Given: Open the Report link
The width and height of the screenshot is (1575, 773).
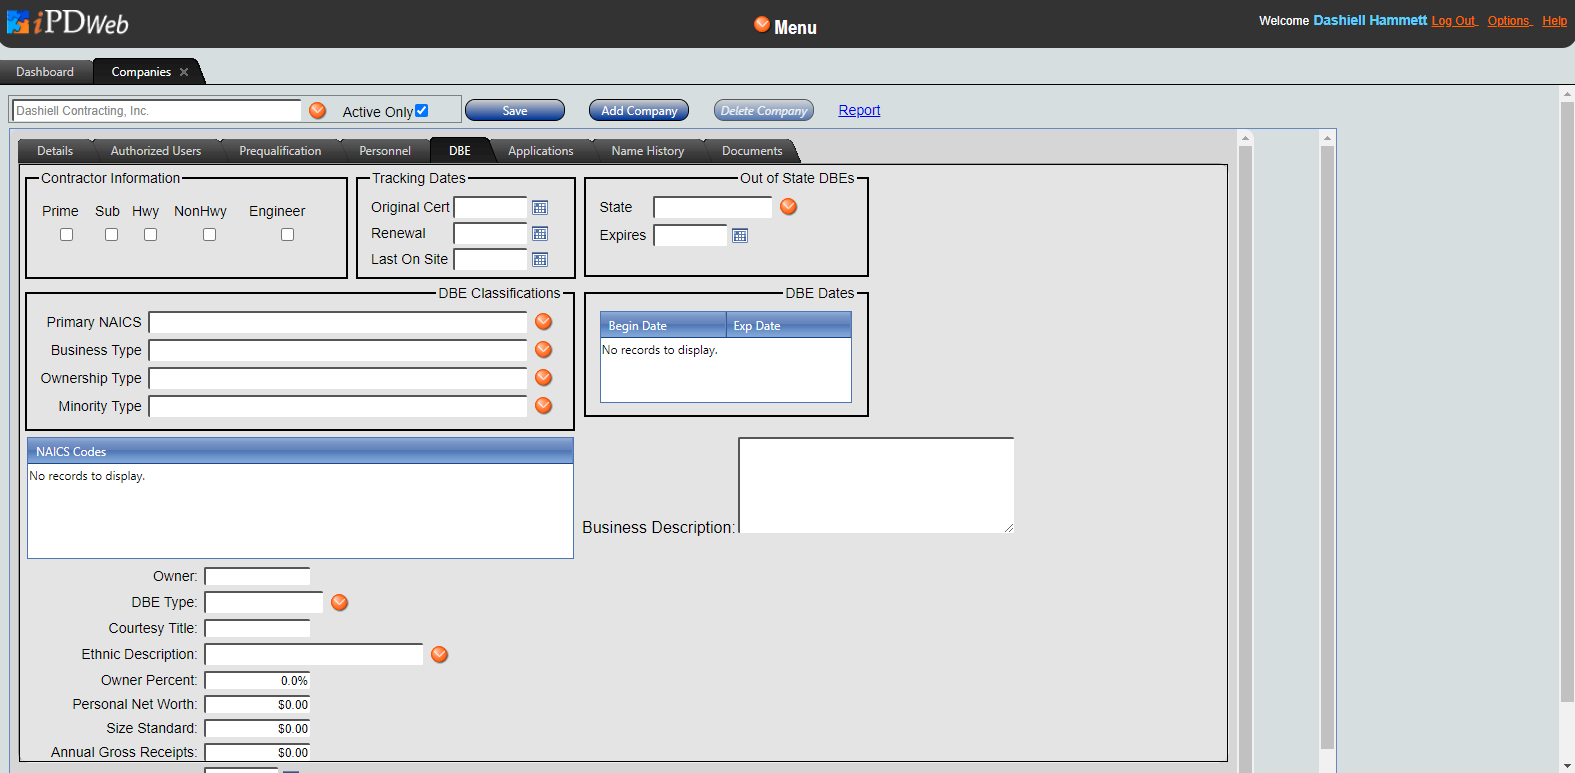Looking at the screenshot, I should coord(859,111).
